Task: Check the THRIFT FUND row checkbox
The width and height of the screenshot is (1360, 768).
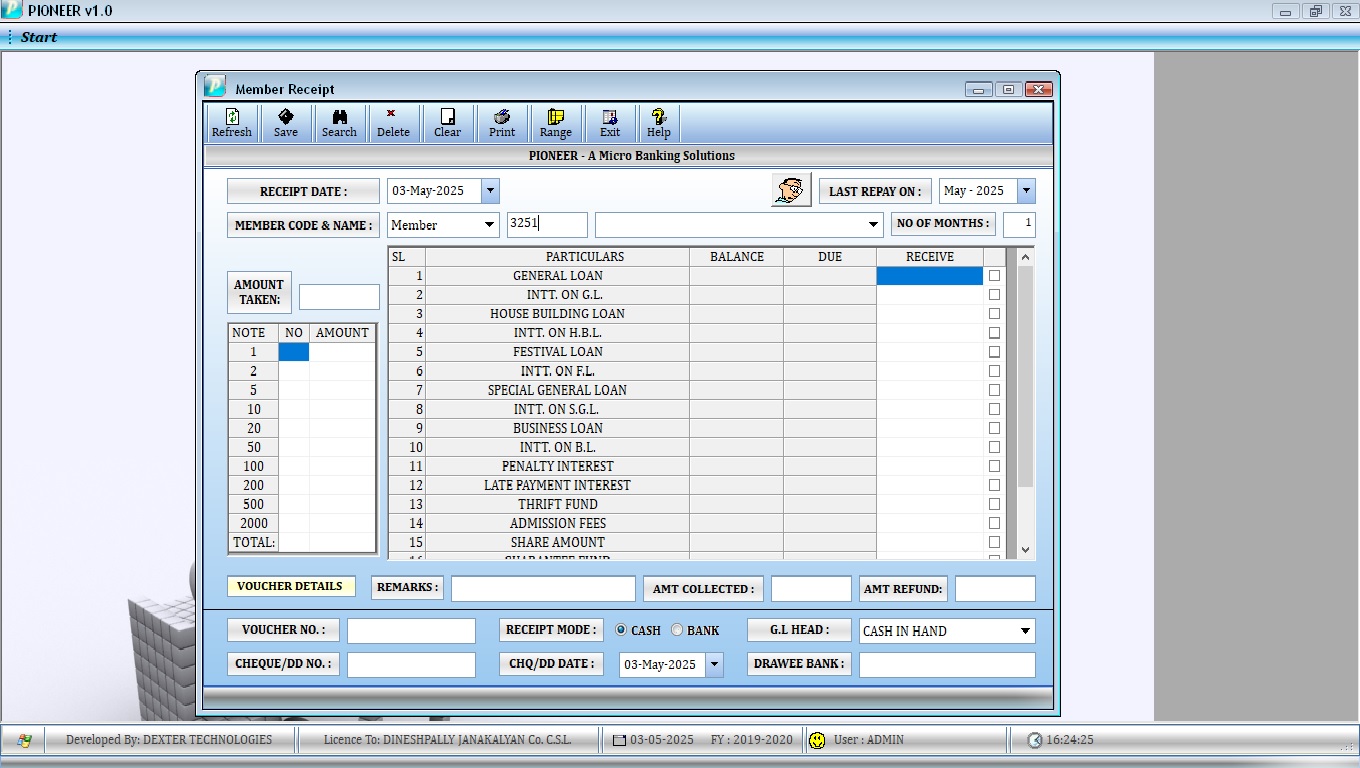Action: pyautogui.click(x=994, y=504)
